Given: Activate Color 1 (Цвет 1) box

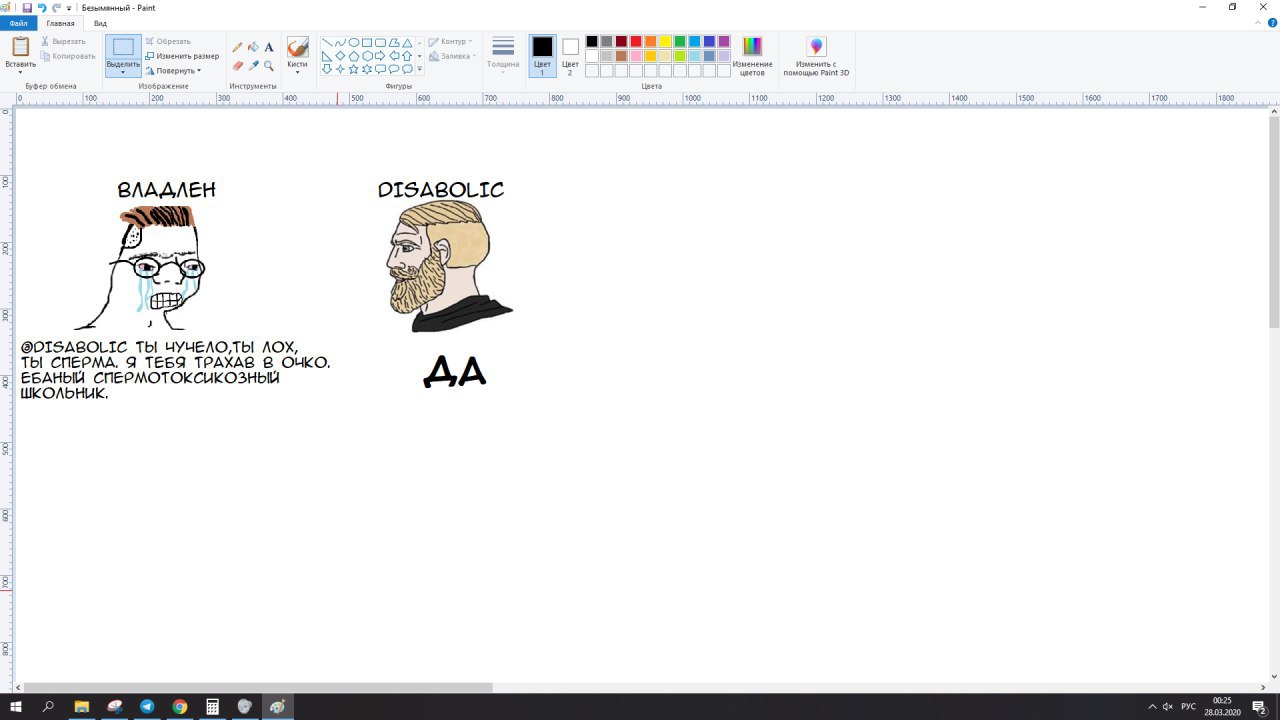Looking at the screenshot, I should 542,56.
